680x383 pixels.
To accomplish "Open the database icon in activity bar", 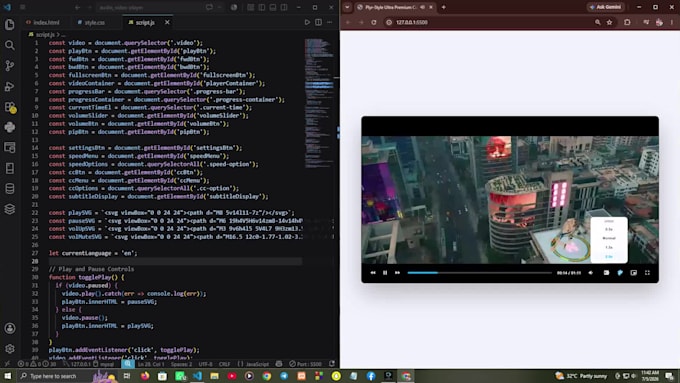I will (10, 188).
